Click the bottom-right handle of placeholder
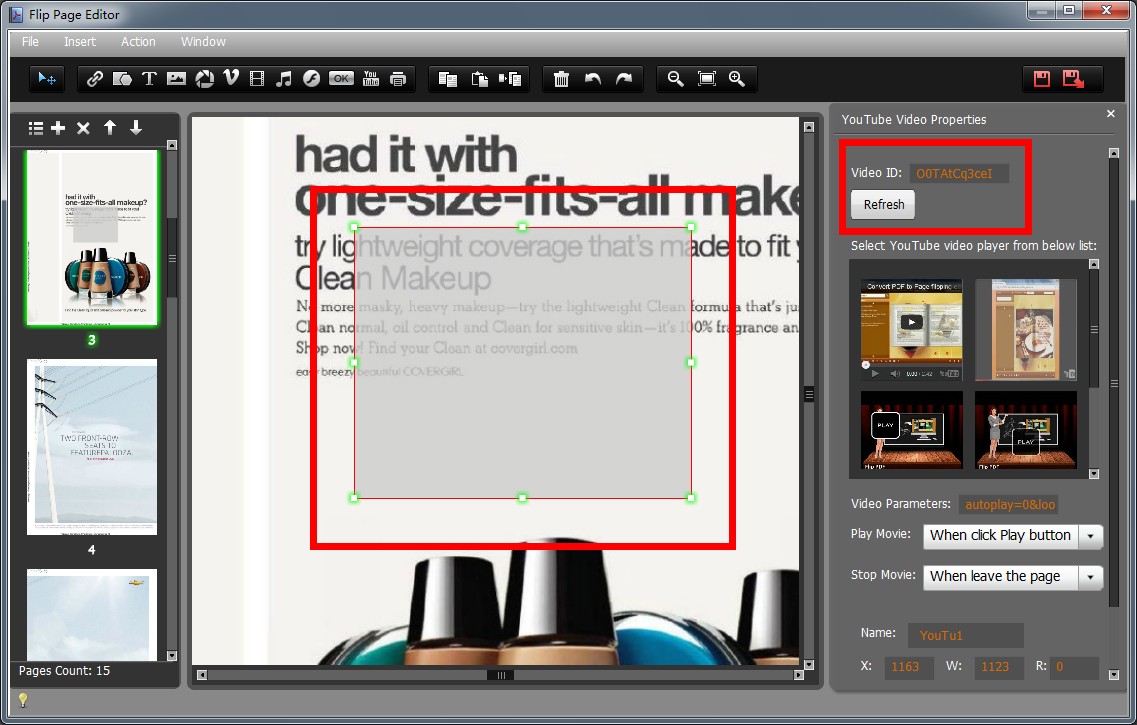The height and width of the screenshot is (725, 1137). [690, 497]
